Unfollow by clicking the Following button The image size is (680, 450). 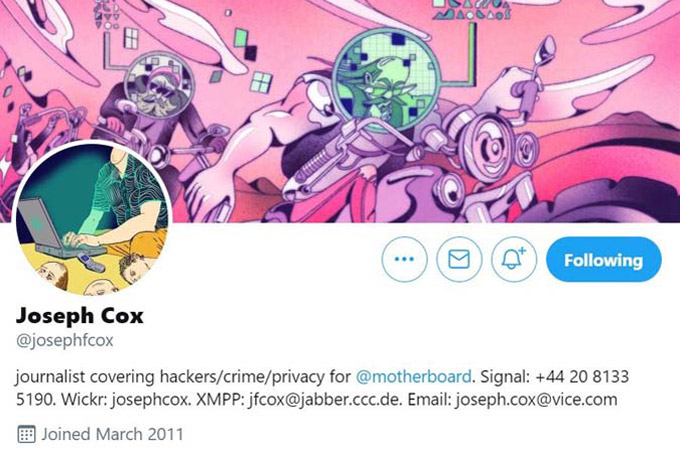[603, 259]
